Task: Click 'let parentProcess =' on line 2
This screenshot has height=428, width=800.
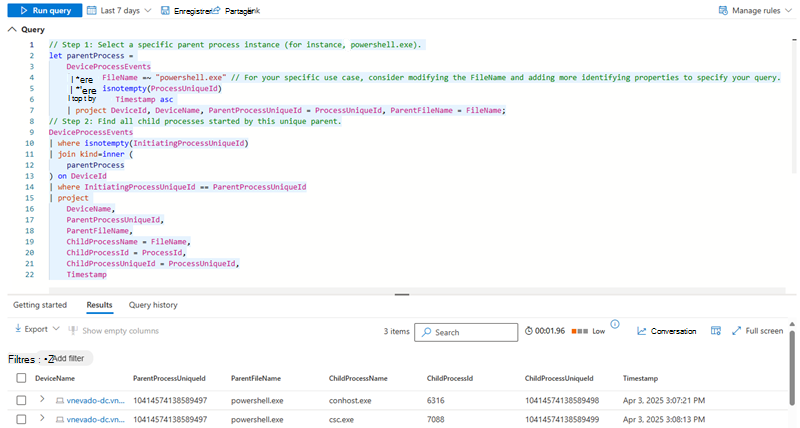Action: (x=91, y=56)
